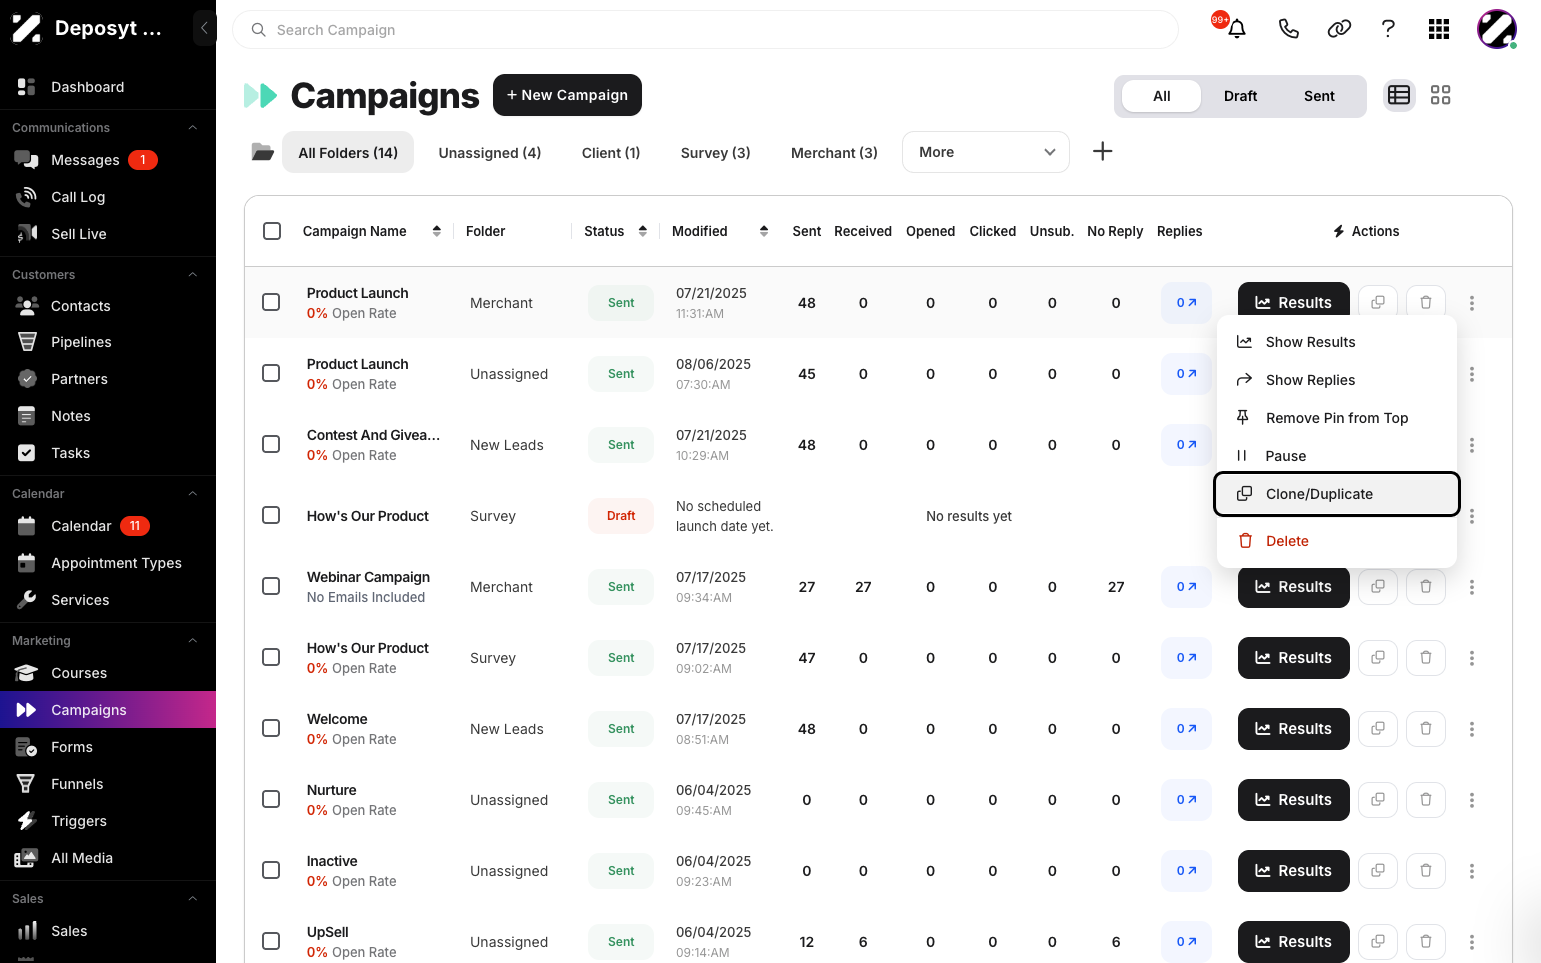Check the Merchant Product Launch row checkbox
This screenshot has height=963, width=1541.
point(271,302)
